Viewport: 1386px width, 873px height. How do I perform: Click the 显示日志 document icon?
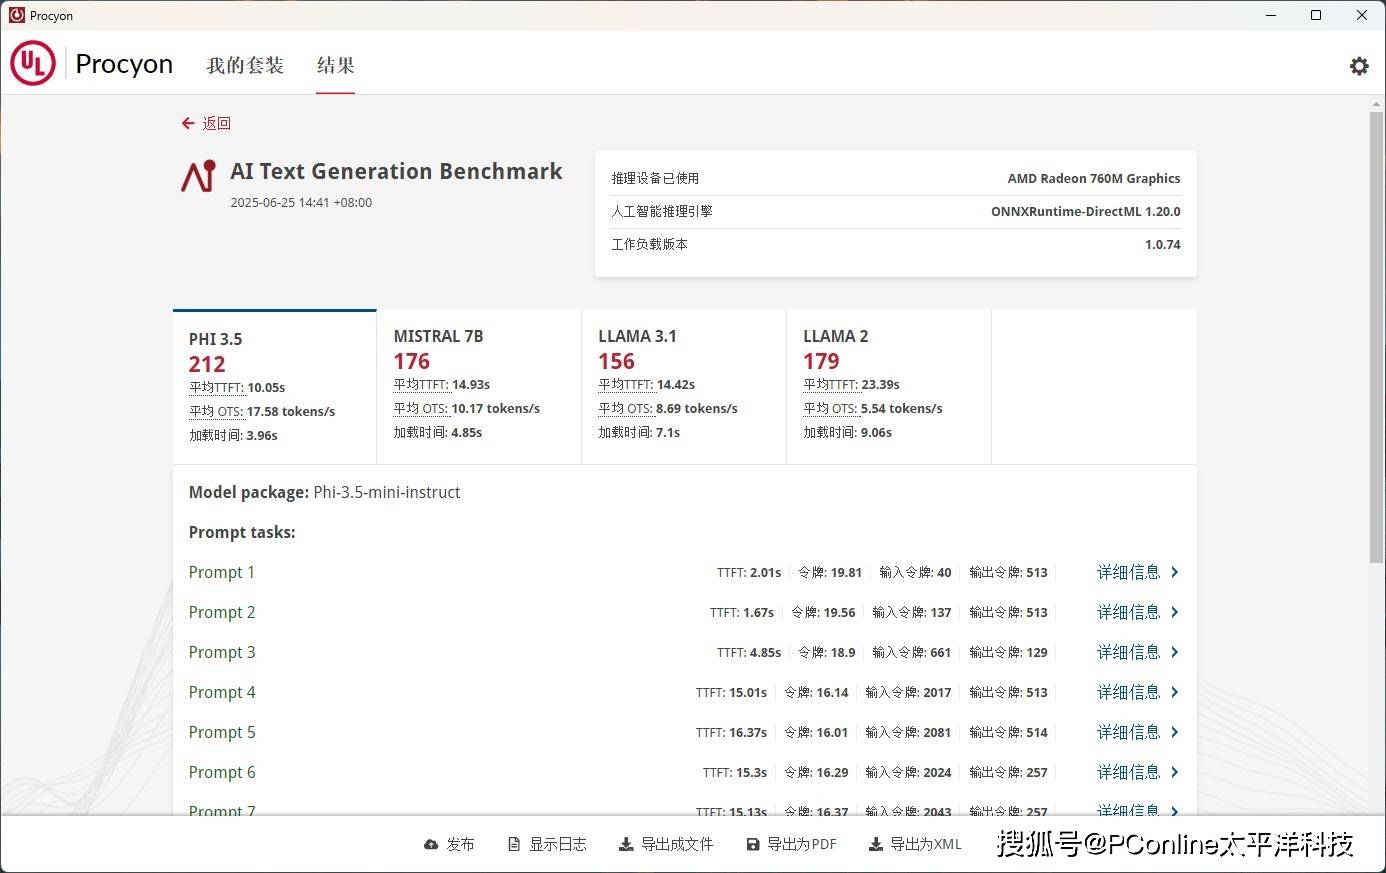click(514, 844)
